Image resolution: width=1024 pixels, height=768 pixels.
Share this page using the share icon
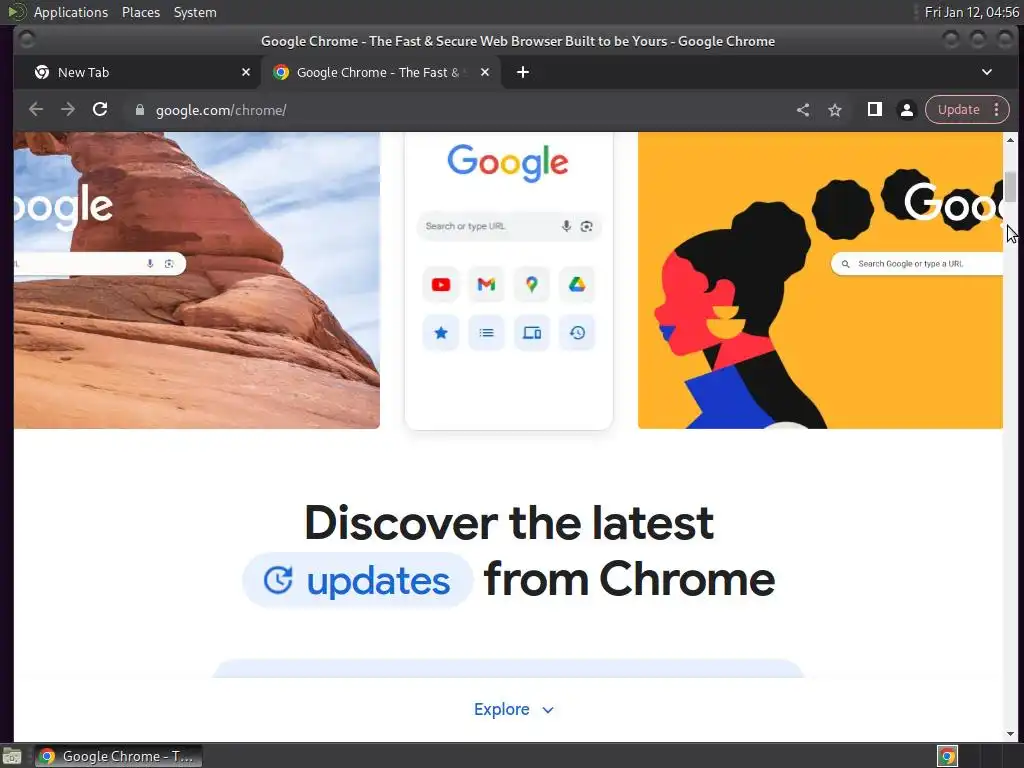(803, 110)
